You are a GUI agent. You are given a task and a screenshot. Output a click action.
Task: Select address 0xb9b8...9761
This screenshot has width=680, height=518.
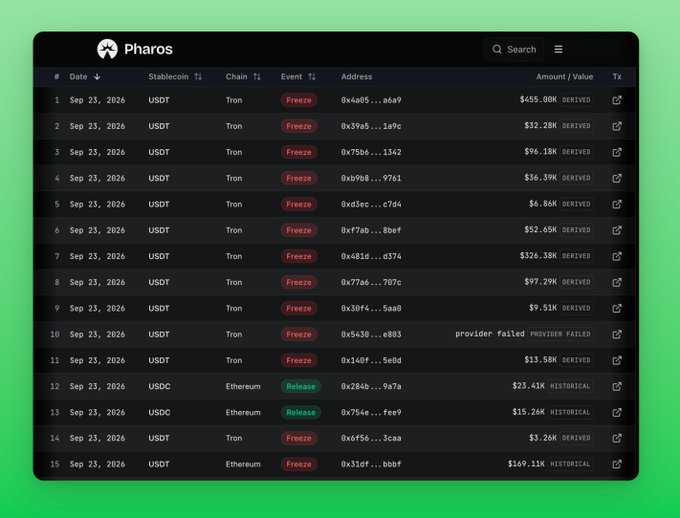(371, 178)
